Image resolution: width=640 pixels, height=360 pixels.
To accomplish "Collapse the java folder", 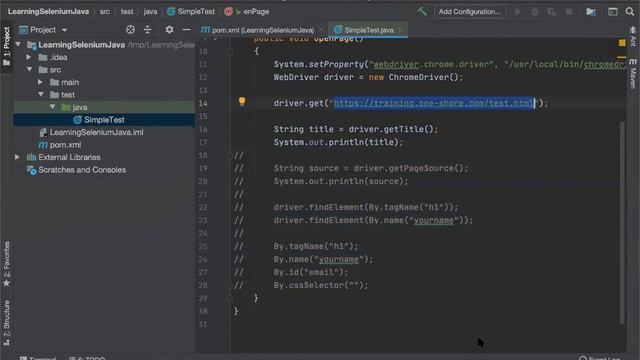I will [x=52, y=107].
